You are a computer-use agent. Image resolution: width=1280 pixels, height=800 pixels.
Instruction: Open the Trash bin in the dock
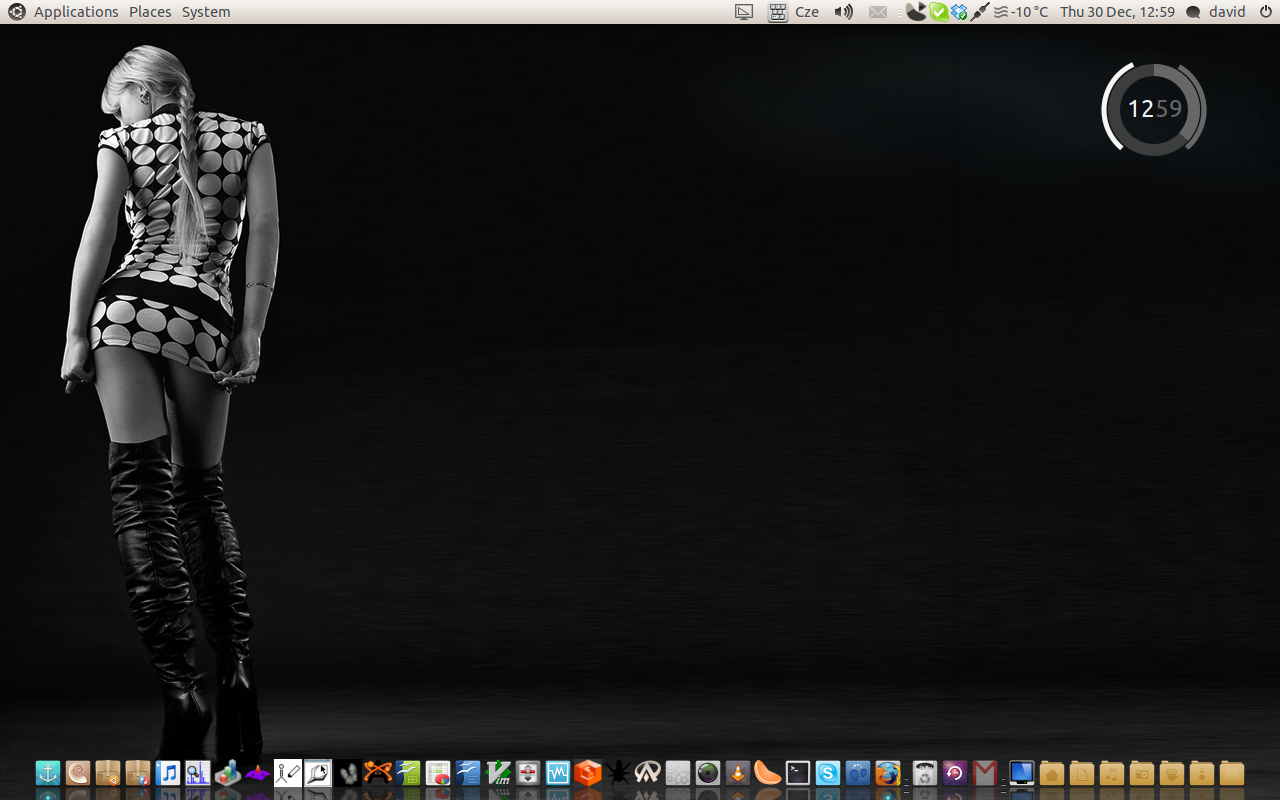click(925, 773)
